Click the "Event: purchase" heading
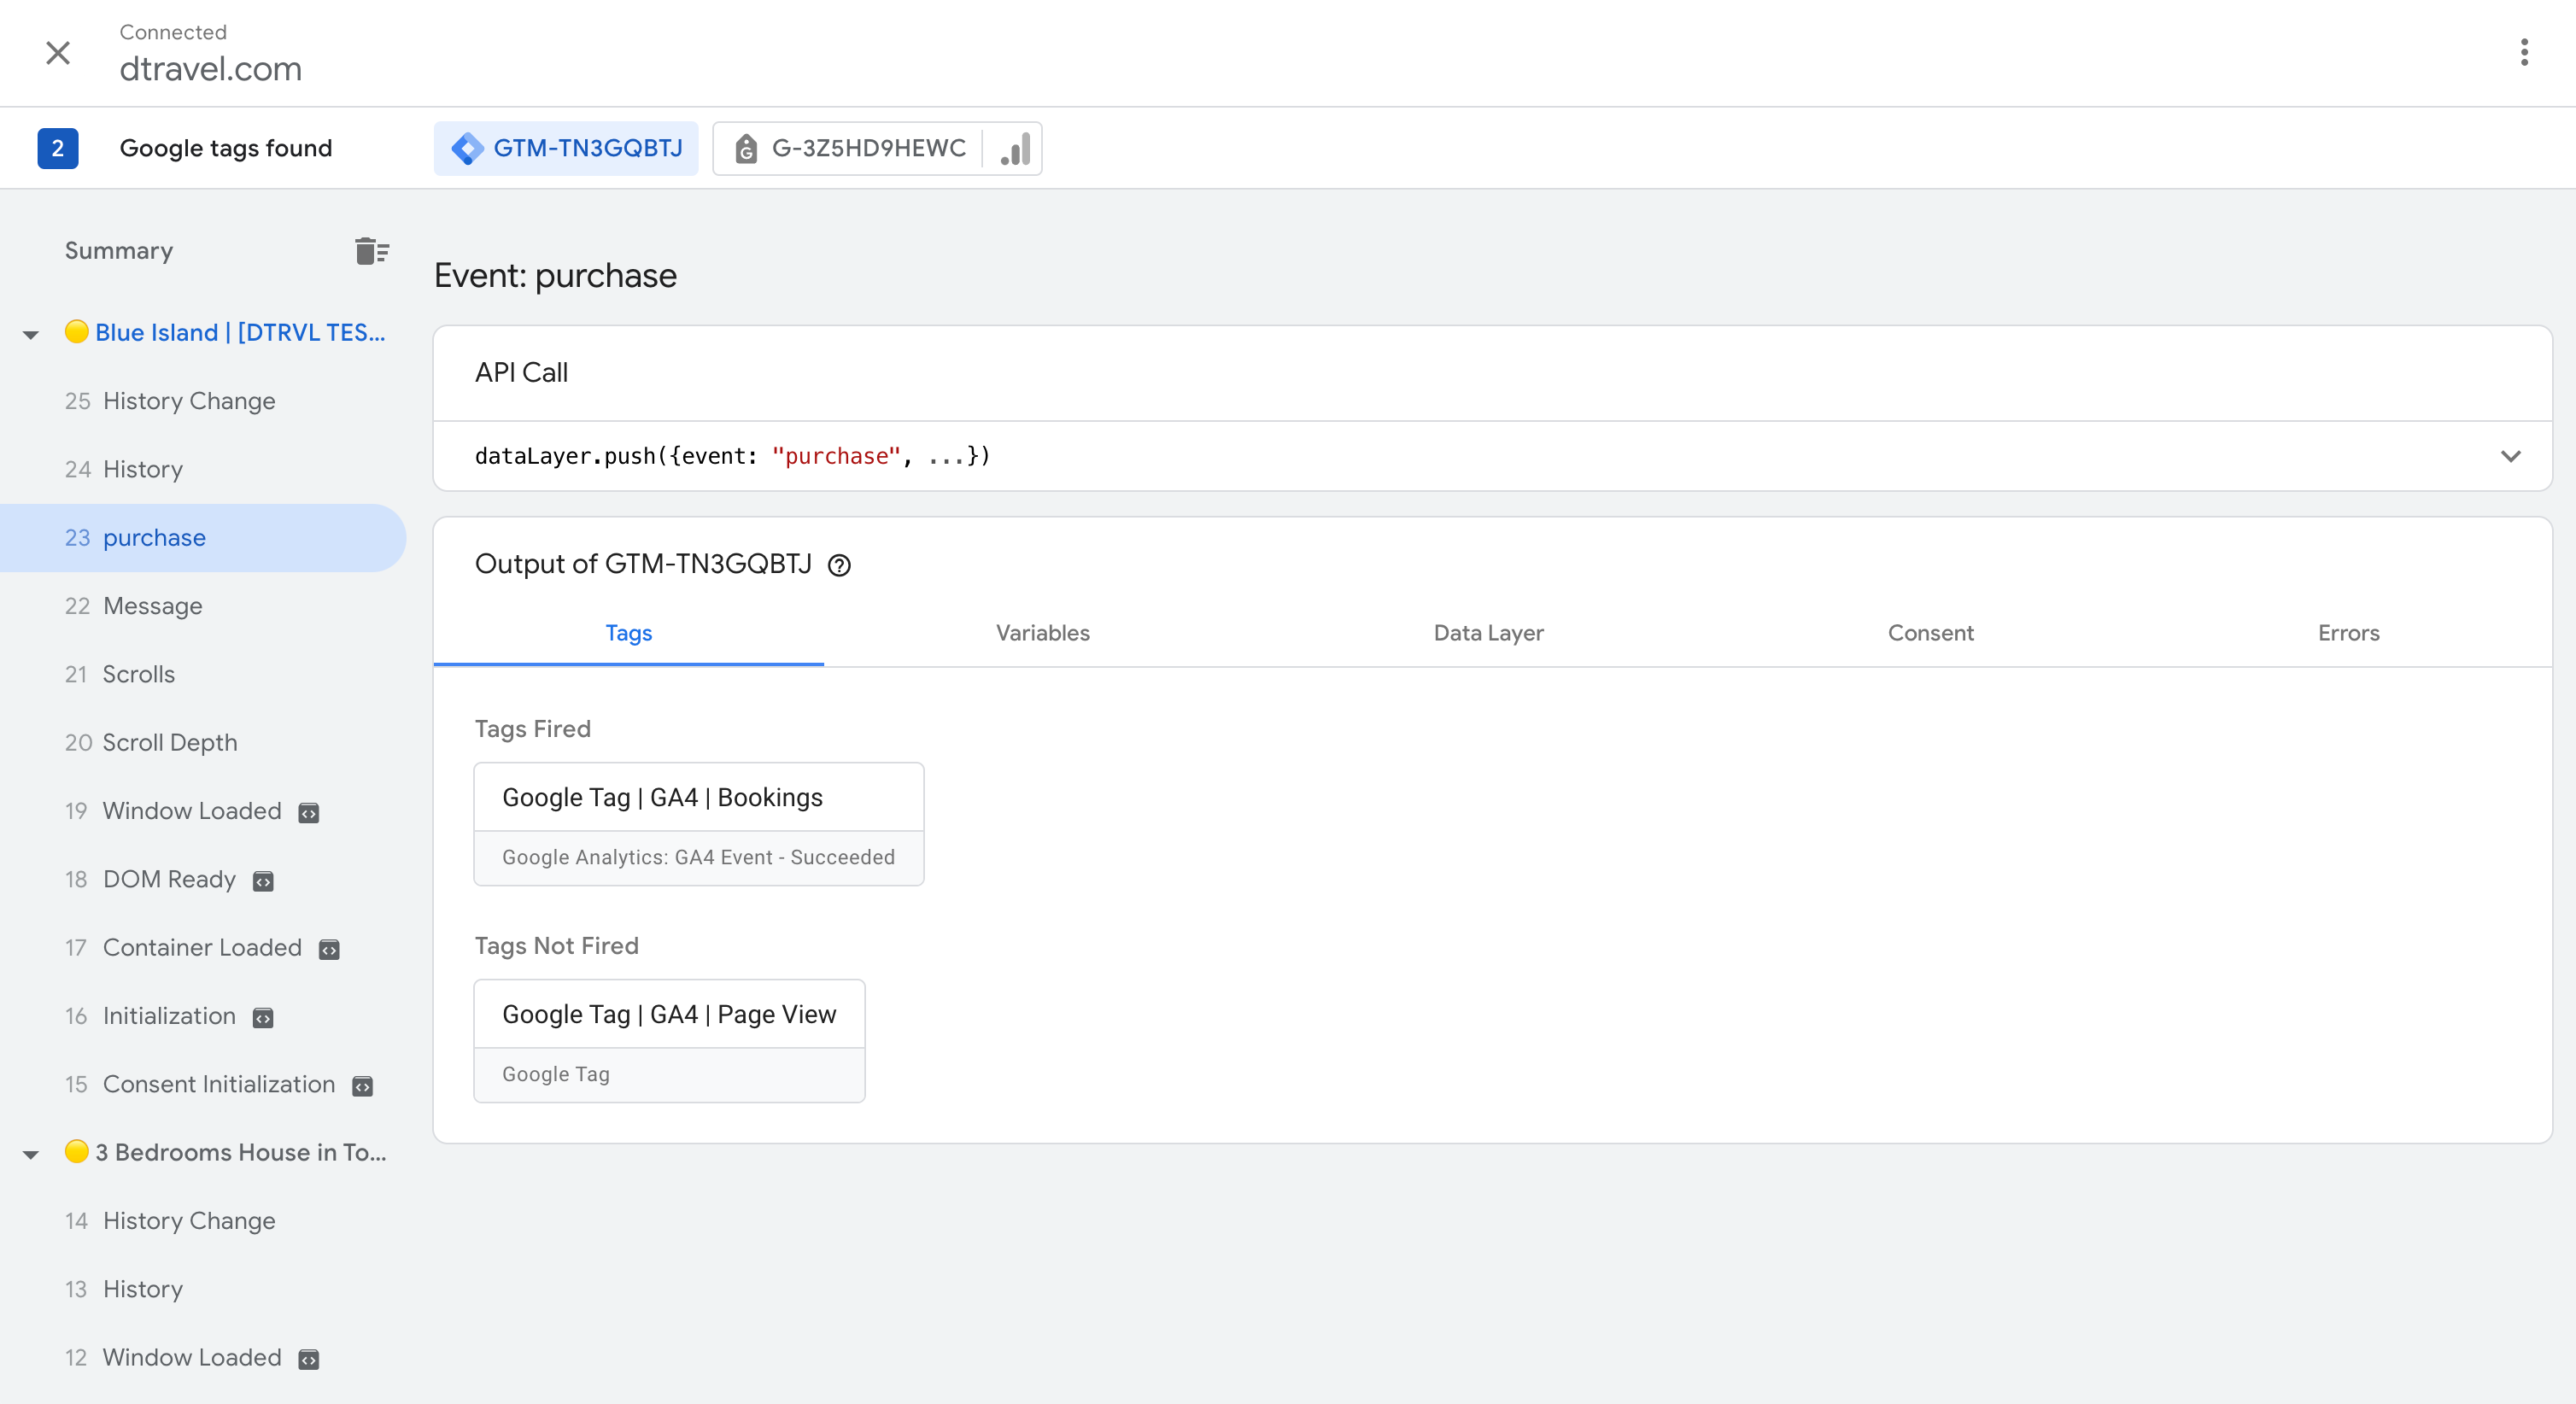 pos(555,276)
